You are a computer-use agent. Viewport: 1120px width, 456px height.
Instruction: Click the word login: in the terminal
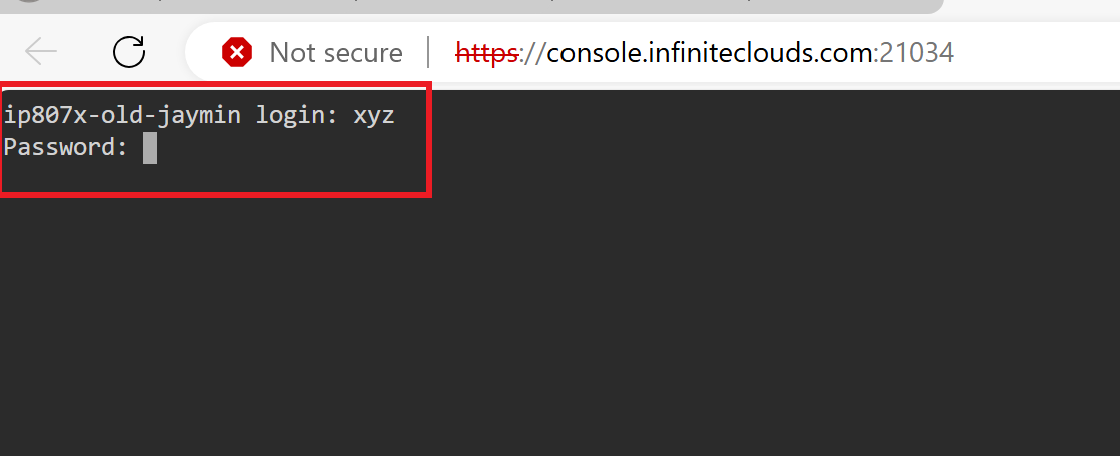tap(297, 116)
